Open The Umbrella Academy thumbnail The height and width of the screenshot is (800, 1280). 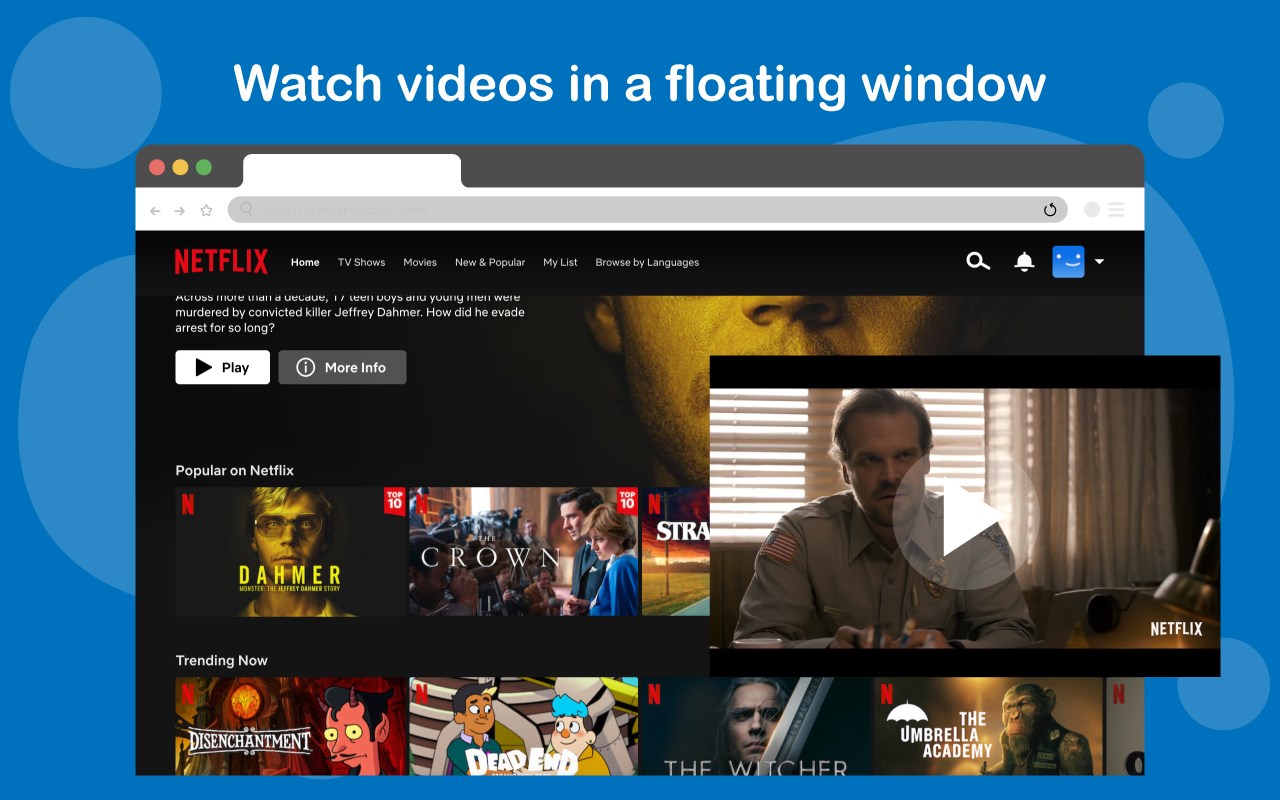click(989, 726)
